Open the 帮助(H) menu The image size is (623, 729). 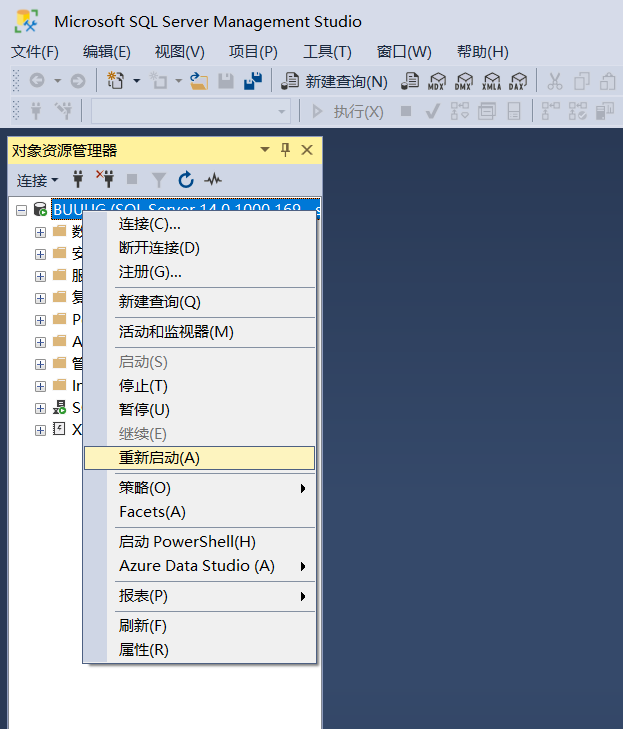coord(483,52)
